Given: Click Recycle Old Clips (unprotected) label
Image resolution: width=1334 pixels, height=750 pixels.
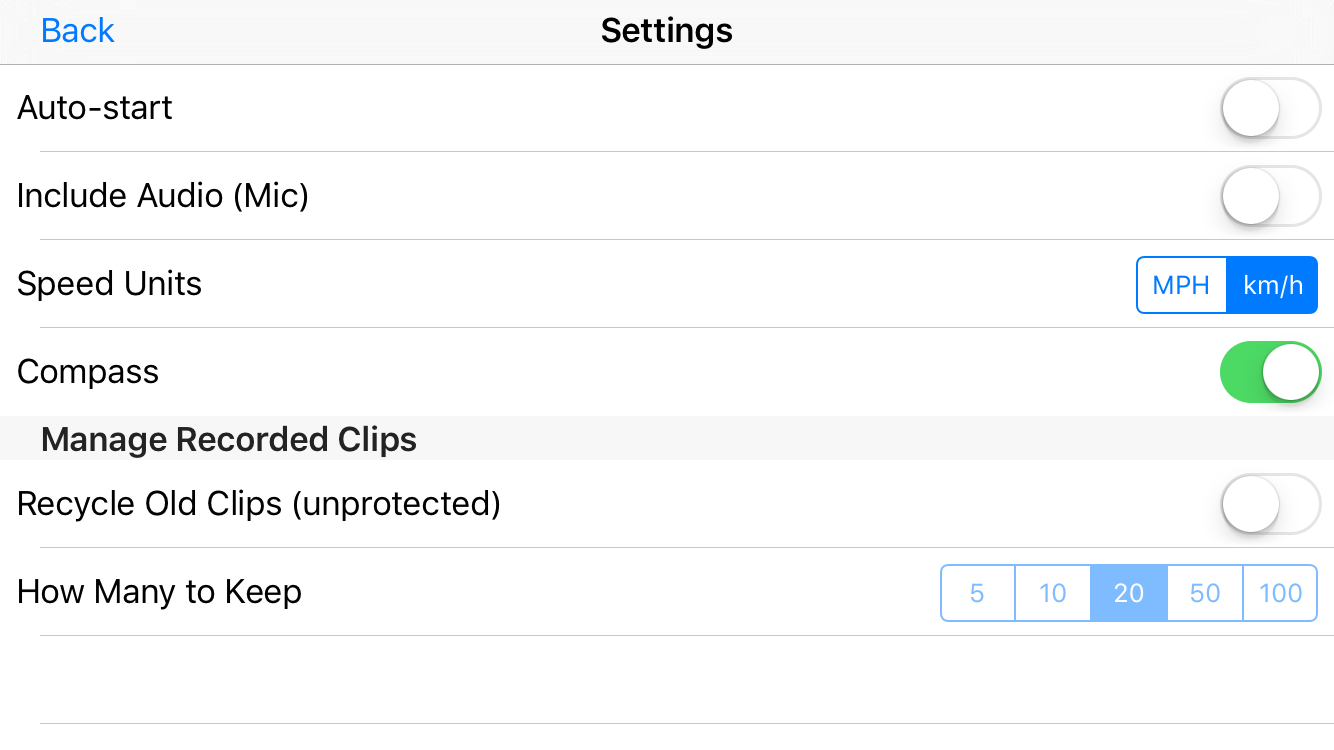Looking at the screenshot, I should [x=259, y=504].
